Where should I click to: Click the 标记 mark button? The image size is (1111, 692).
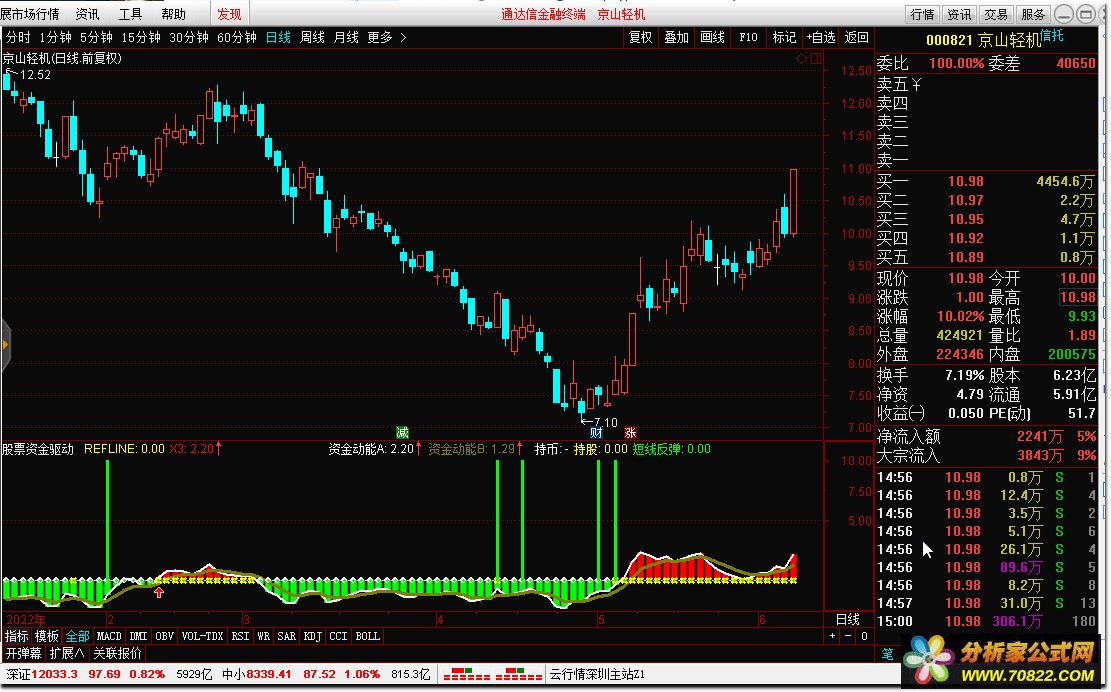tap(784, 38)
